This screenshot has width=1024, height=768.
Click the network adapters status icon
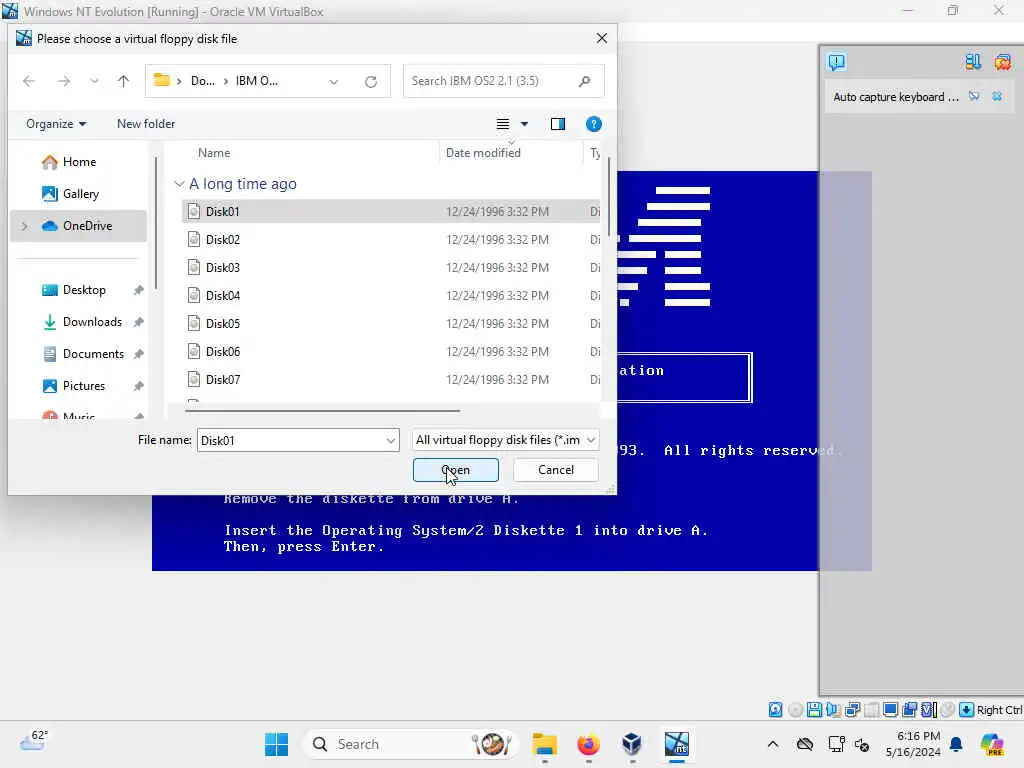pos(852,710)
